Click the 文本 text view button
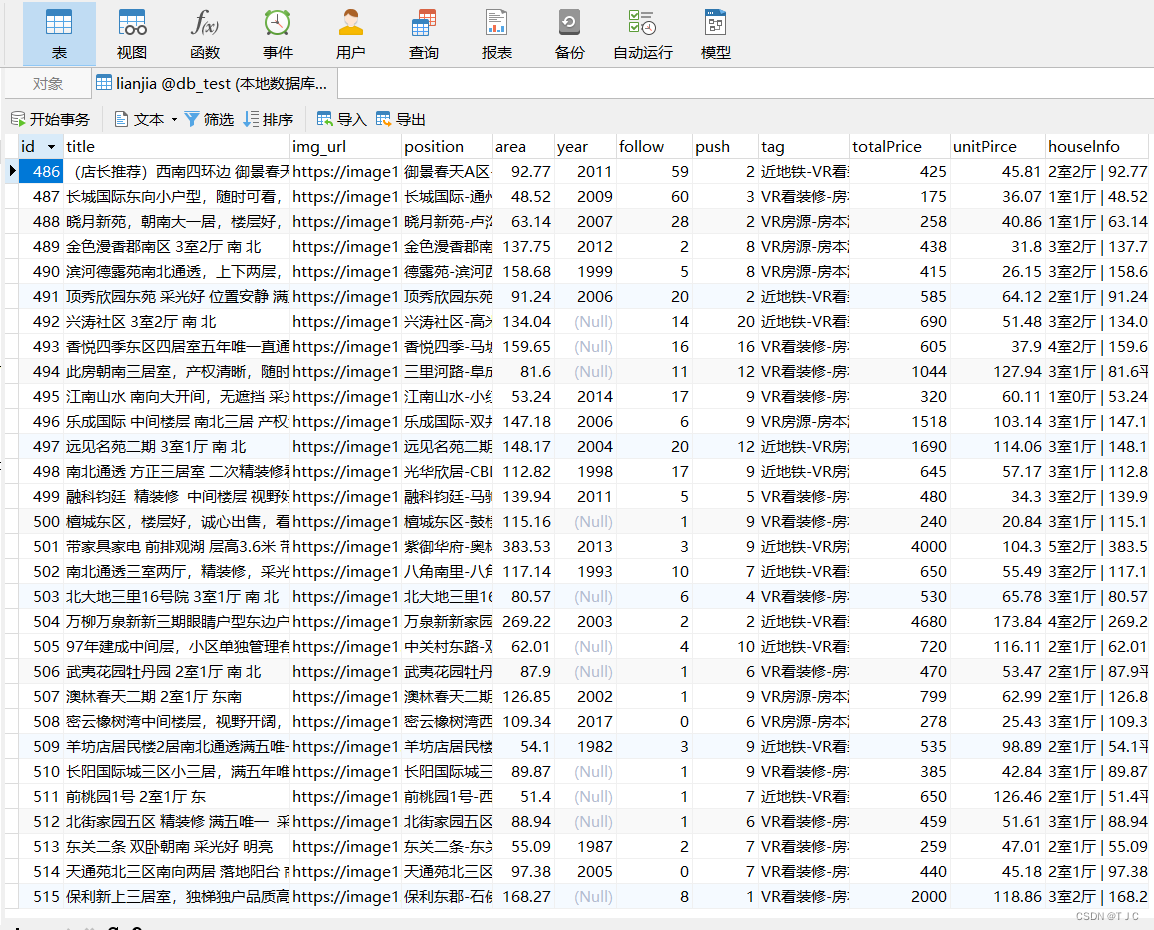Image resolution: width=1154 pixels, height=930 pixels. pyautogui.click(x=139, y=119)
